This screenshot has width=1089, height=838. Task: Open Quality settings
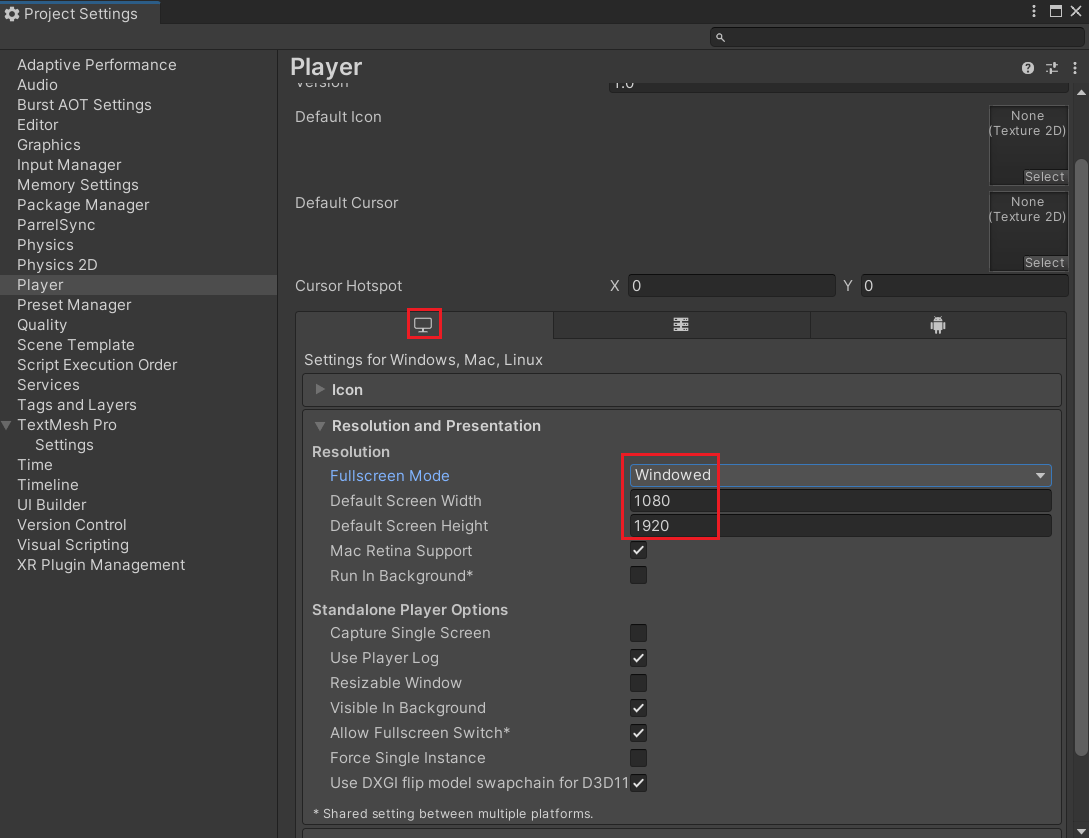pos(42,325)
